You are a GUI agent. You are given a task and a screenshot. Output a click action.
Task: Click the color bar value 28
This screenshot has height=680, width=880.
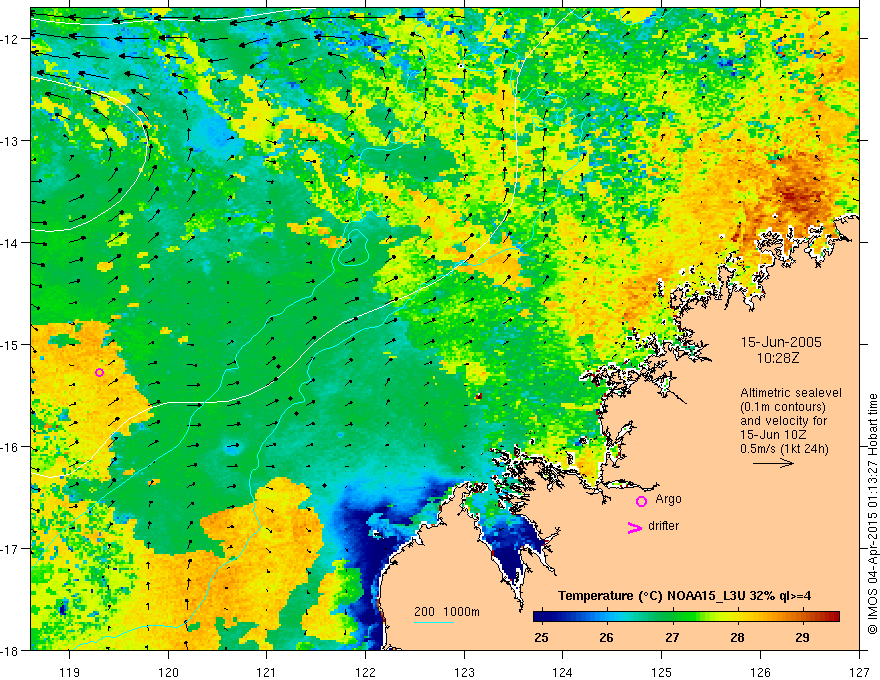point(737,637)
